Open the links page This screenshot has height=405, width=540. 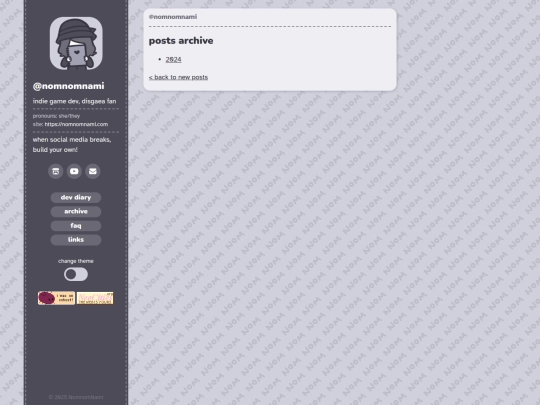tap(76, 240)
